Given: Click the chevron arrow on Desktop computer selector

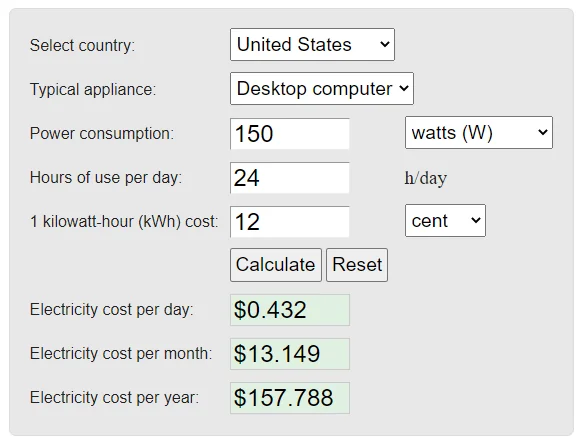Looking at the screenshot, I should point(404,88).
